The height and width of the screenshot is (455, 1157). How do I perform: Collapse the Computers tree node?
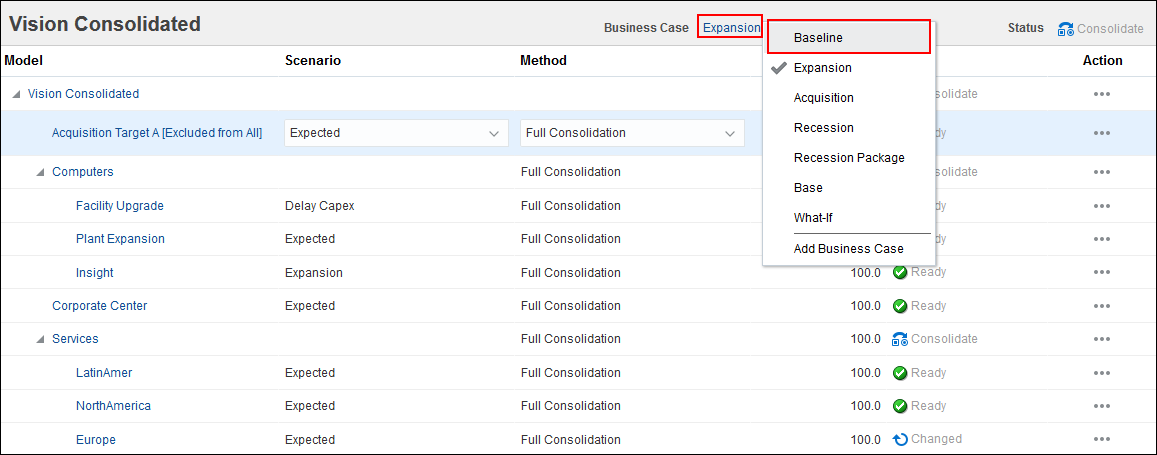point(40,172)
